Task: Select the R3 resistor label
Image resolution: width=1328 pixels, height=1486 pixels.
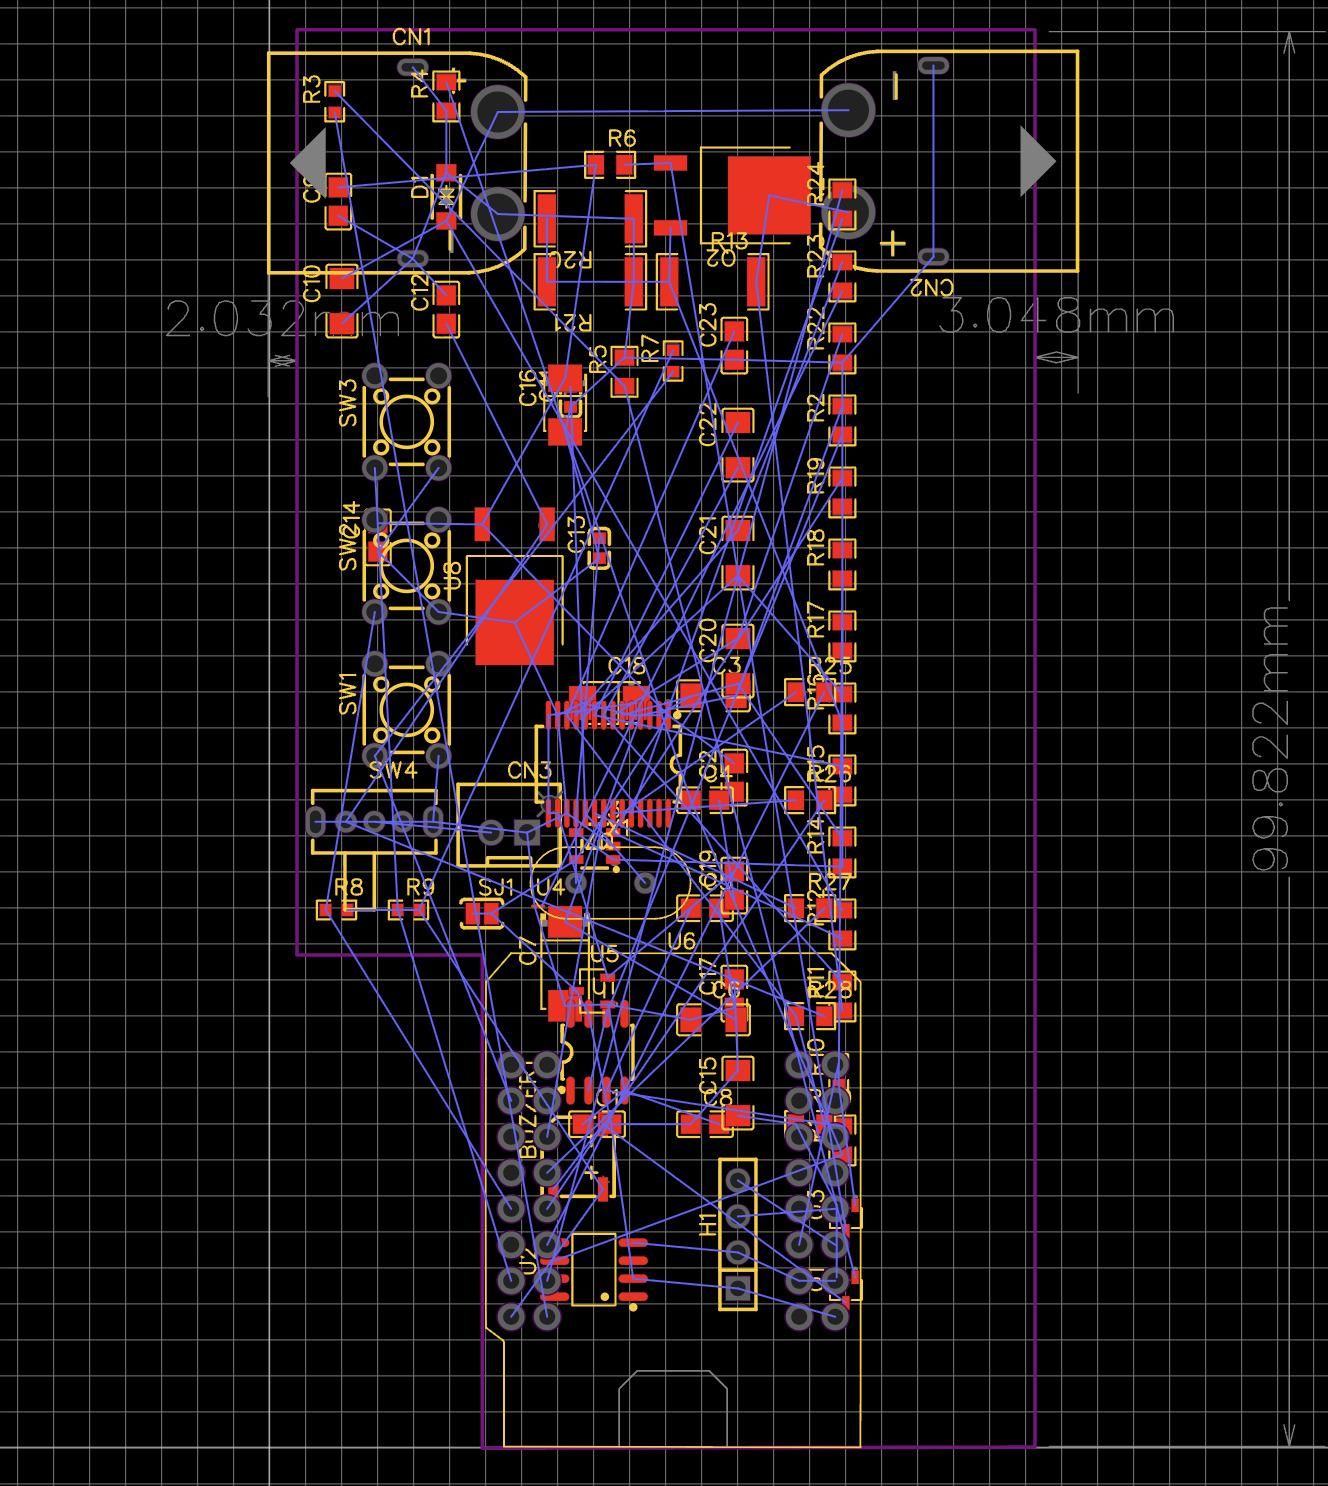Action: (x=312, y=89)
